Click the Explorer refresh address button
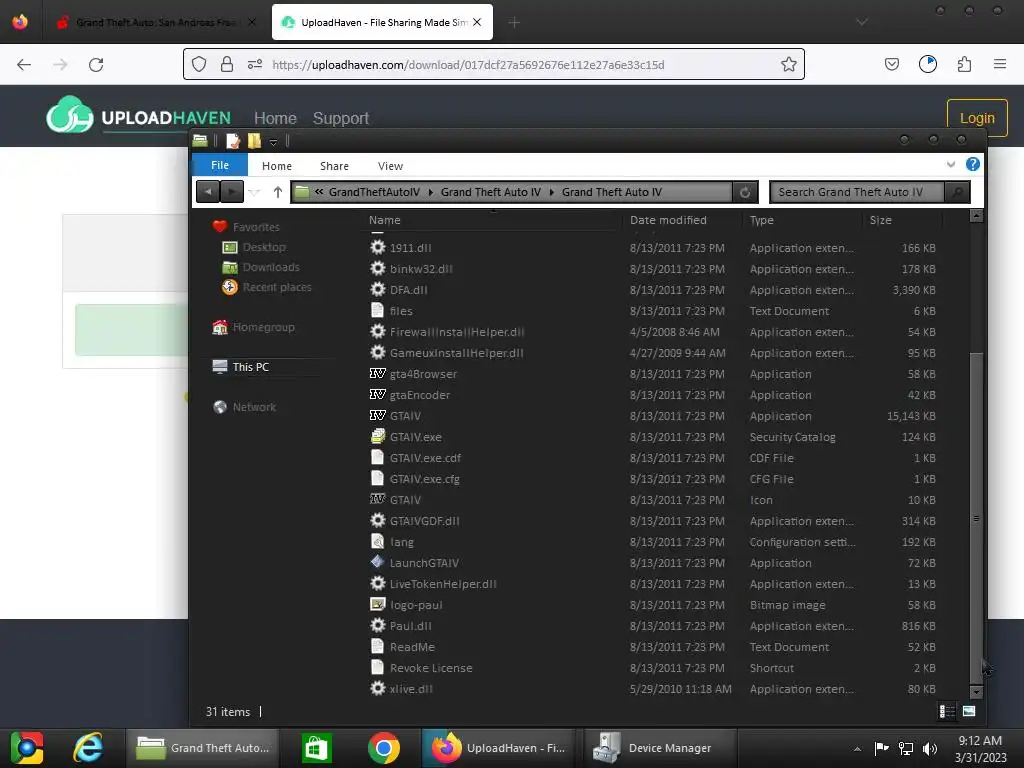 click(745, 192)
